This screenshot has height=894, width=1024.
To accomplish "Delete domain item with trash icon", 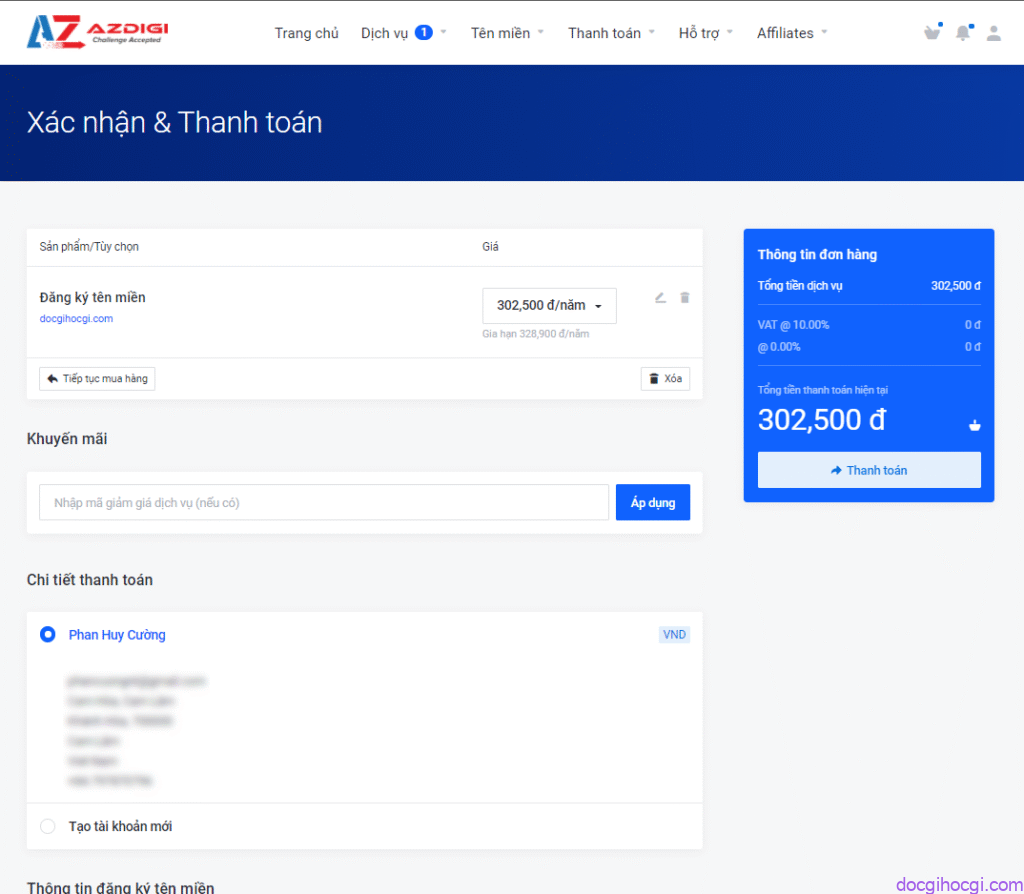I will [684, 298].
